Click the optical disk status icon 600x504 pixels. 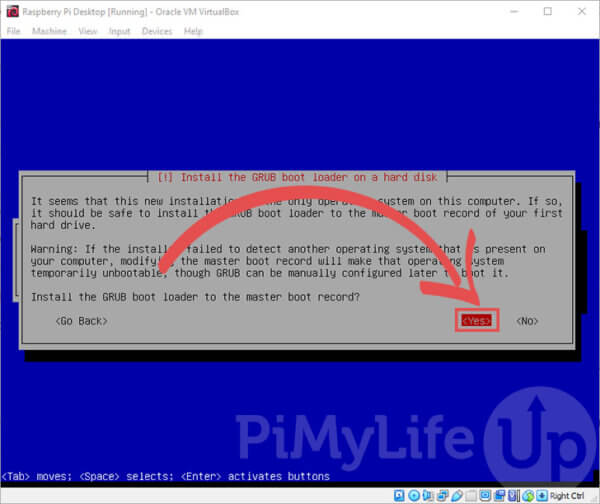[414, 496]
